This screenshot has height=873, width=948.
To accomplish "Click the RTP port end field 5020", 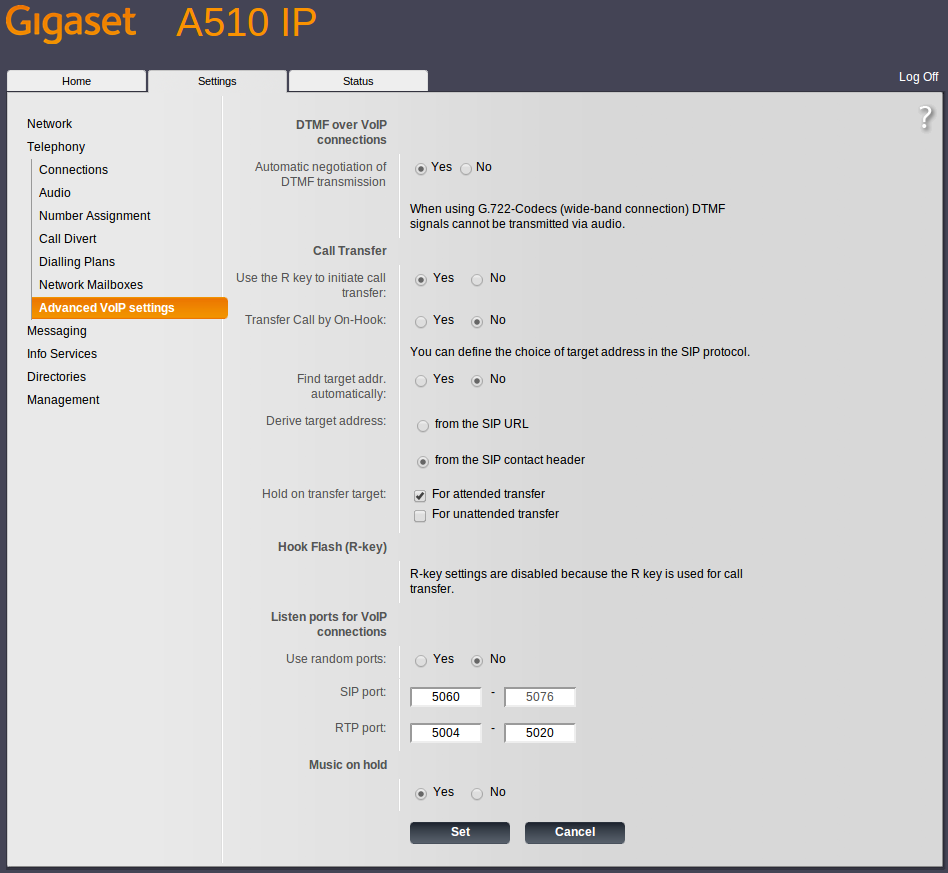I will click(x=540, y=733).
